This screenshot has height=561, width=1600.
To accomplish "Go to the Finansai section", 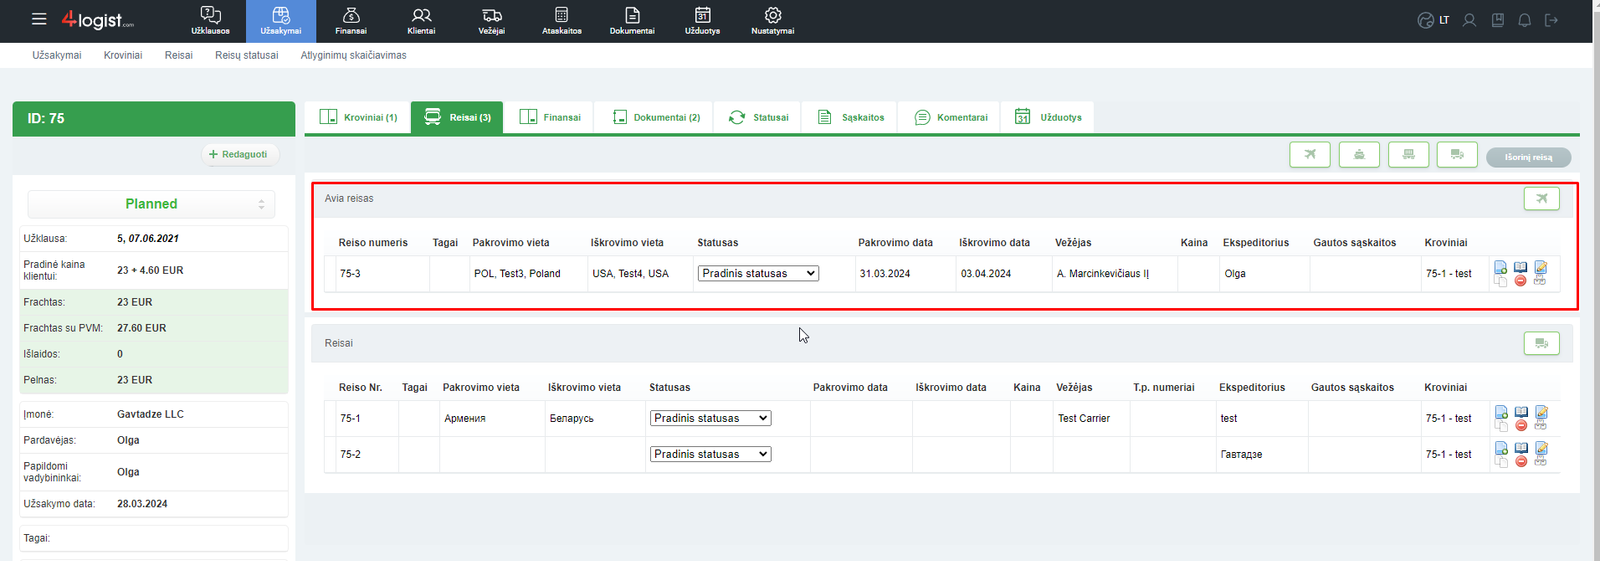I will click(x=351, y=21).
